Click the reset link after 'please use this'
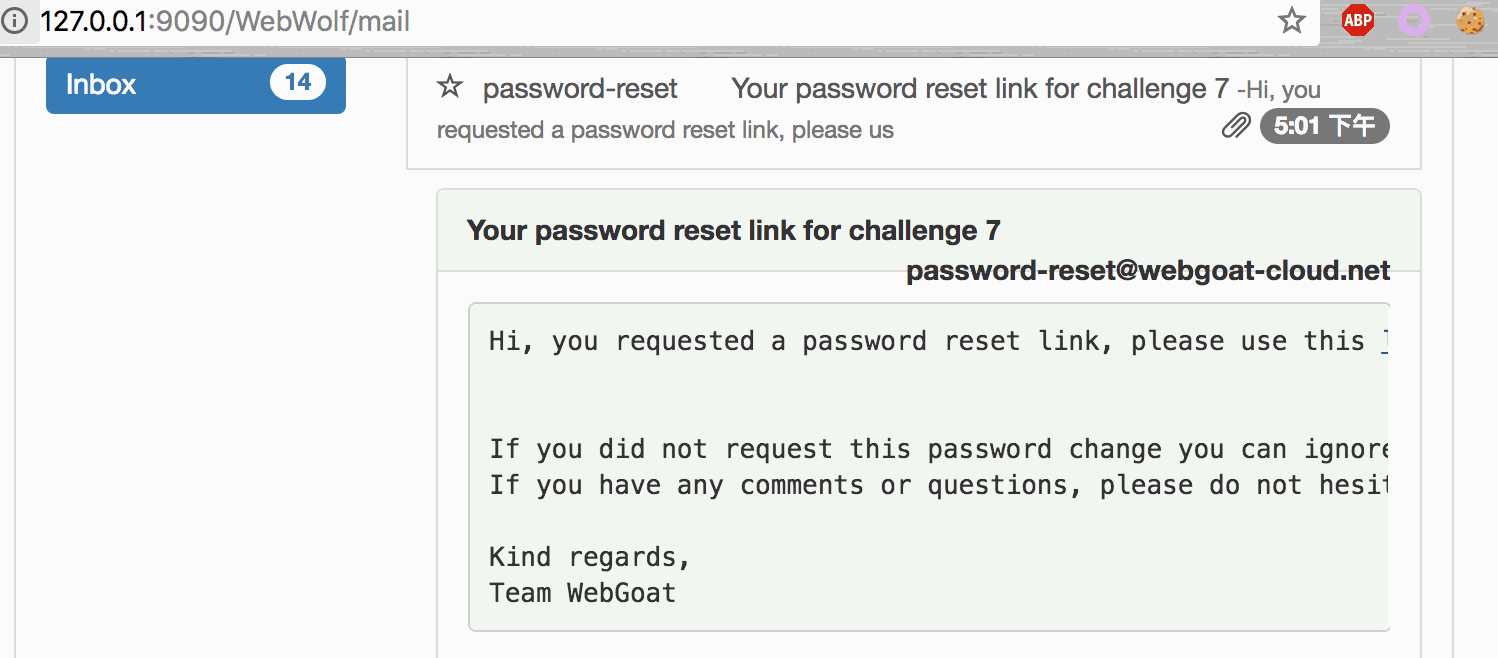The image size is (1498, 658). 1385,341
